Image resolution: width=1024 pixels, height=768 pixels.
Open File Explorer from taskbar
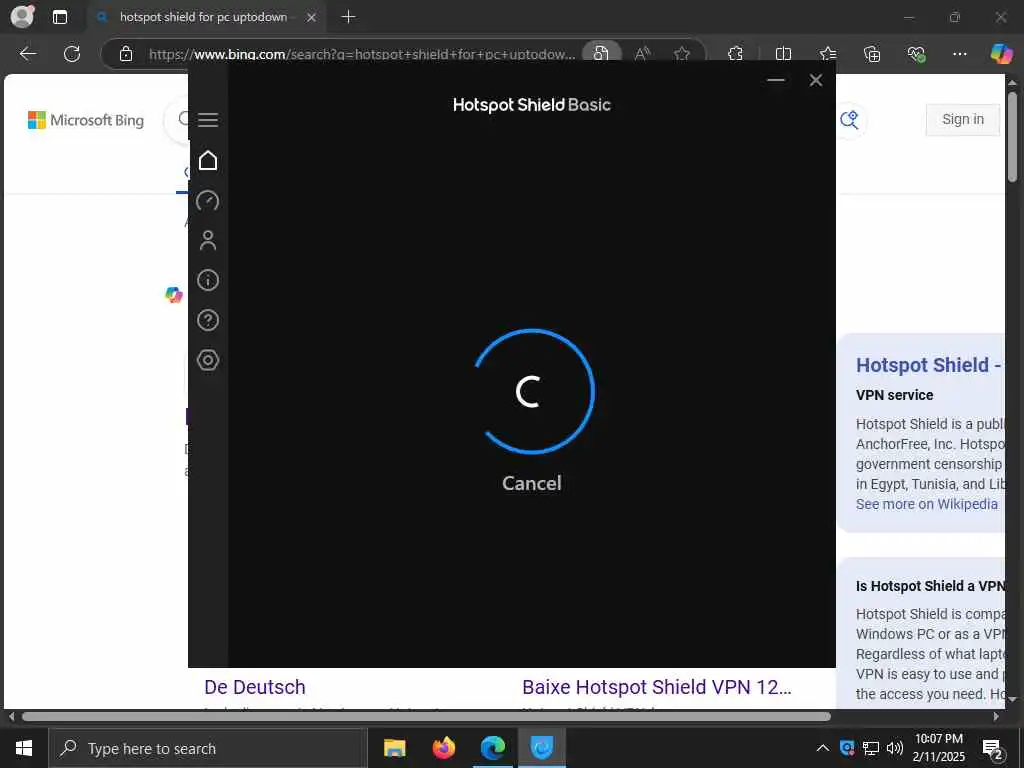(394, 748)
